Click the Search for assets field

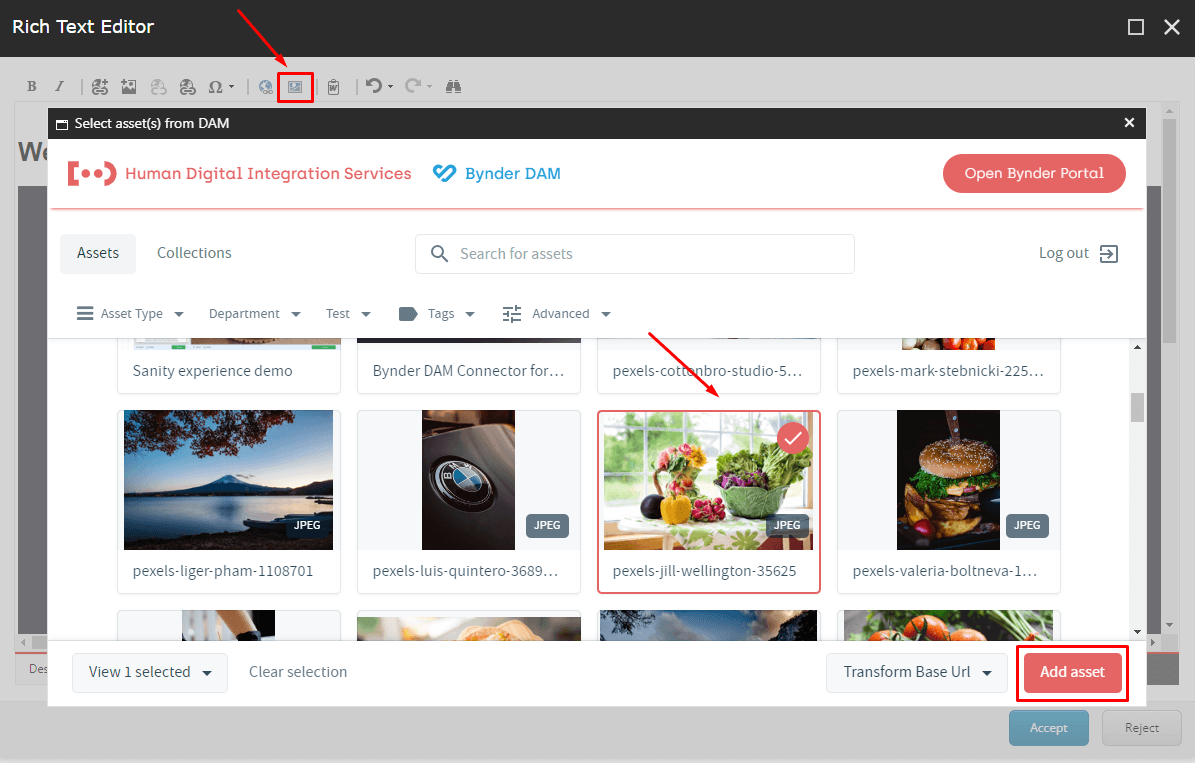click(650, 254)
